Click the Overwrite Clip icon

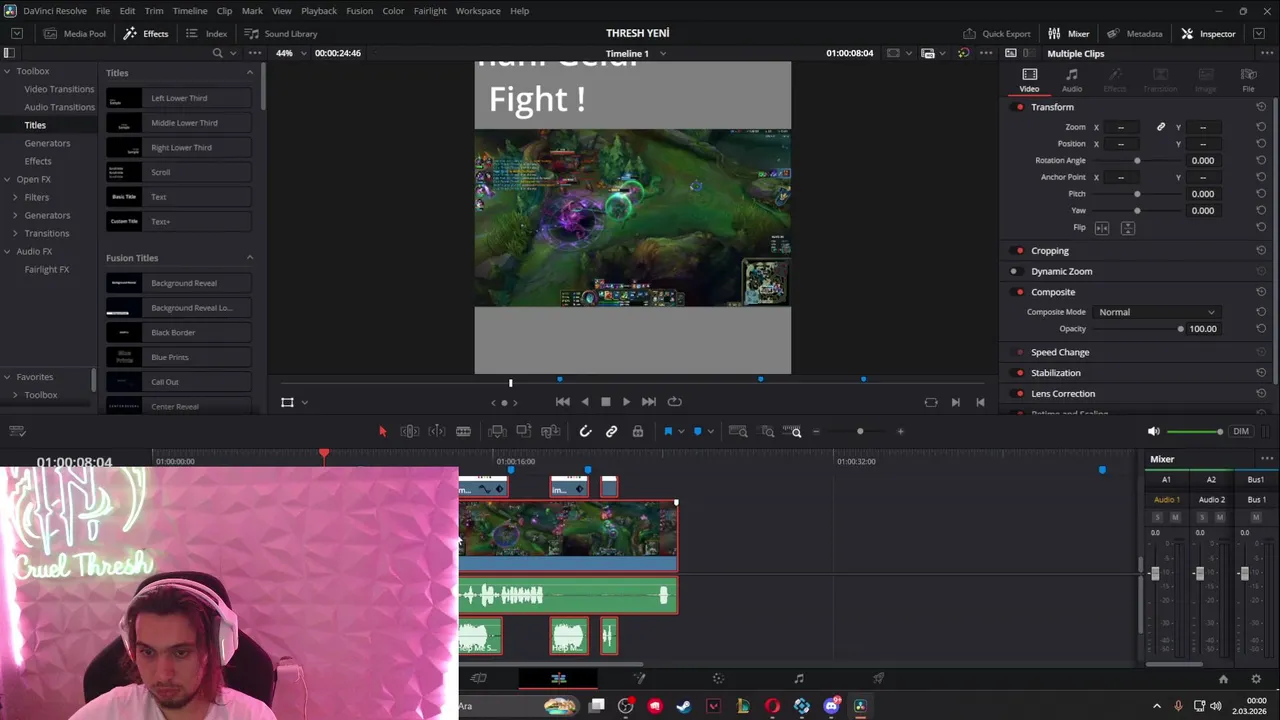(x=523, y=431)
